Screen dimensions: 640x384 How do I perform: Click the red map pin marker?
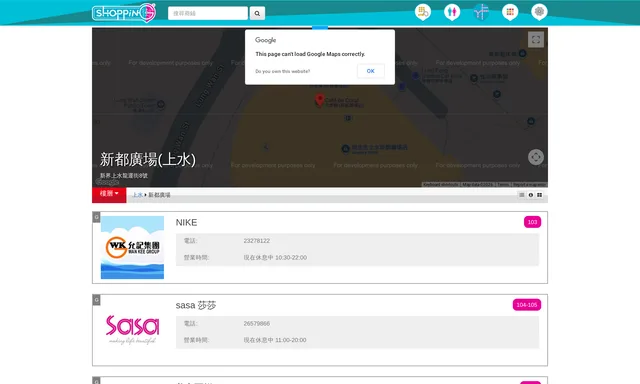[320, 100]
